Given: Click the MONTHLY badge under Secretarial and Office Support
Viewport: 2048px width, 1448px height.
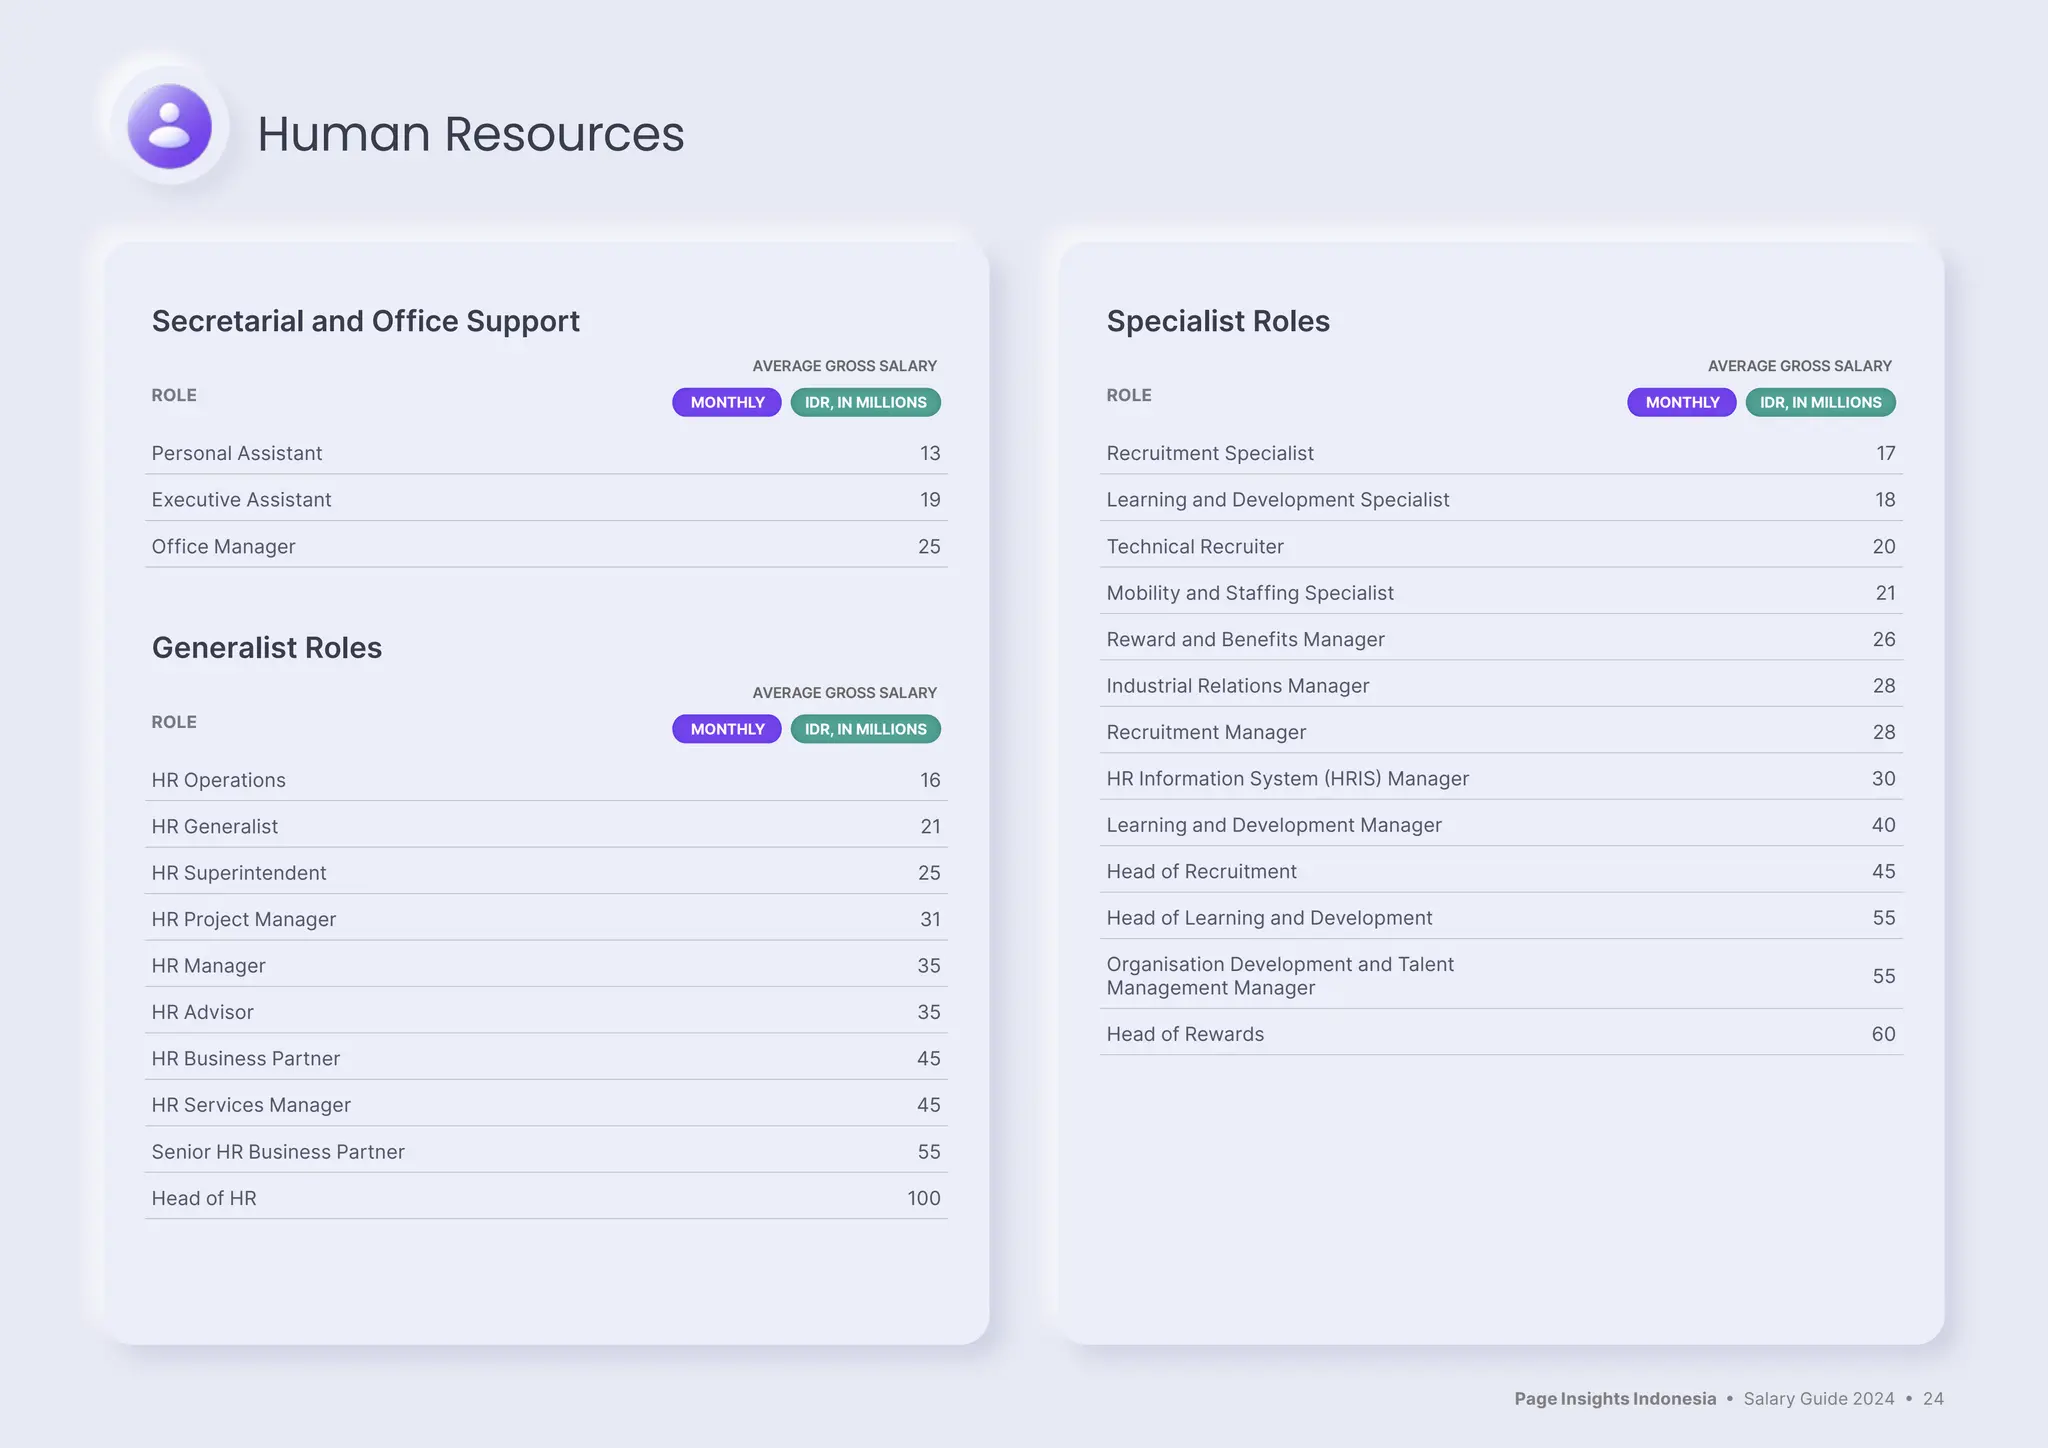Looking at the screenshot, I should [x=727, y=402].
